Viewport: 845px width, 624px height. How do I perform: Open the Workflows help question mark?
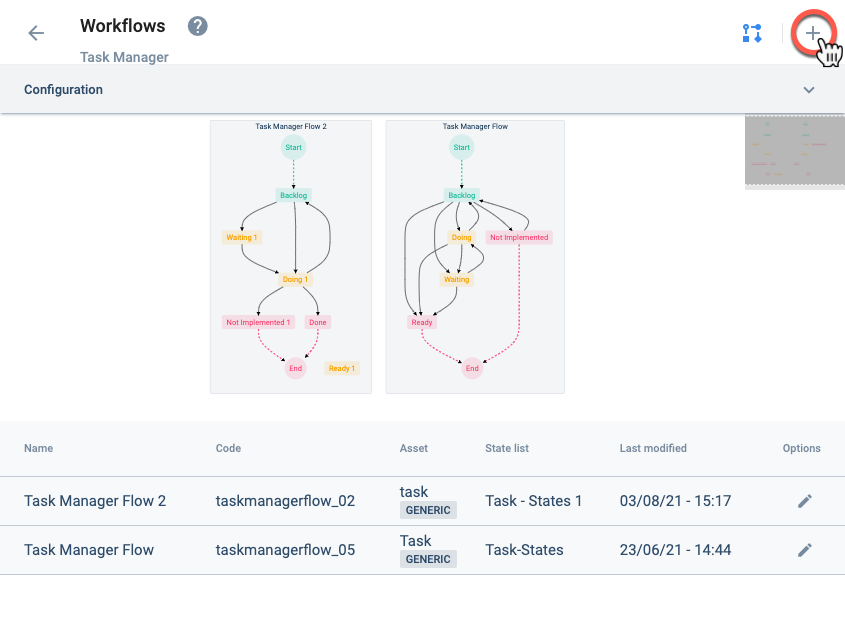click(x=198, y=26)
